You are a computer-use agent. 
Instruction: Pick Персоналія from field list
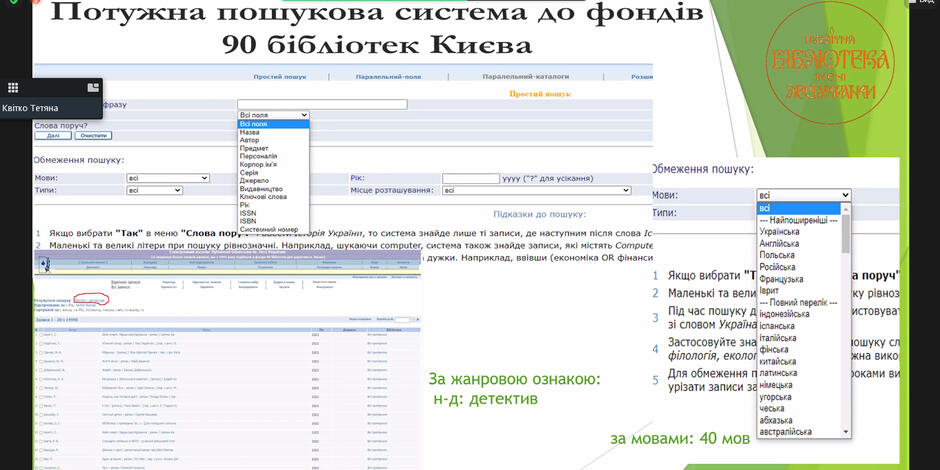pyautogui.click(x=258, y=156)
